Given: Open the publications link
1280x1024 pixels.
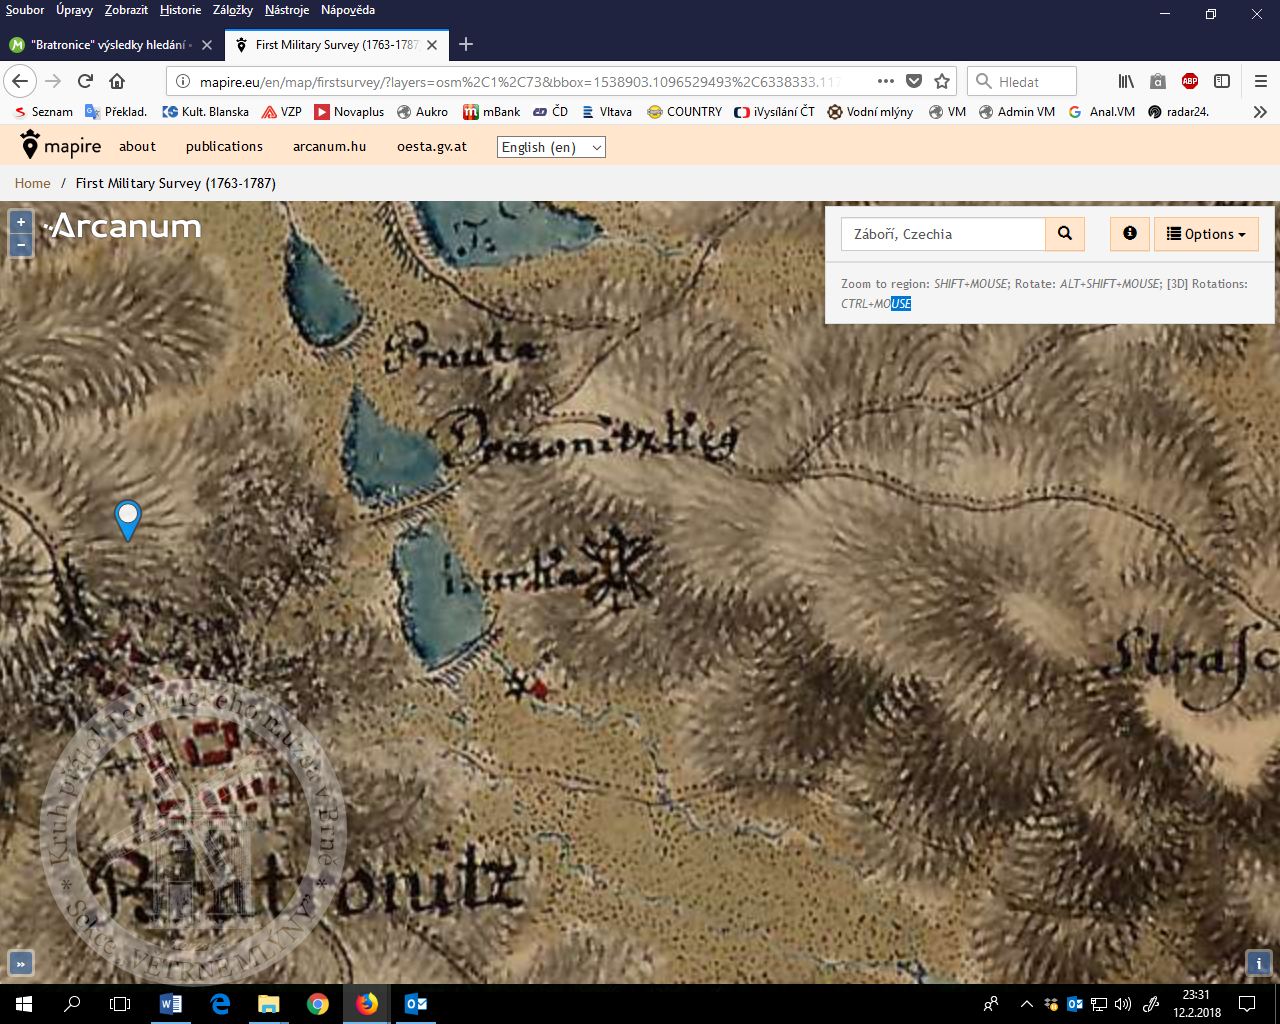Looking at the screenshot, I should [224, 146].
